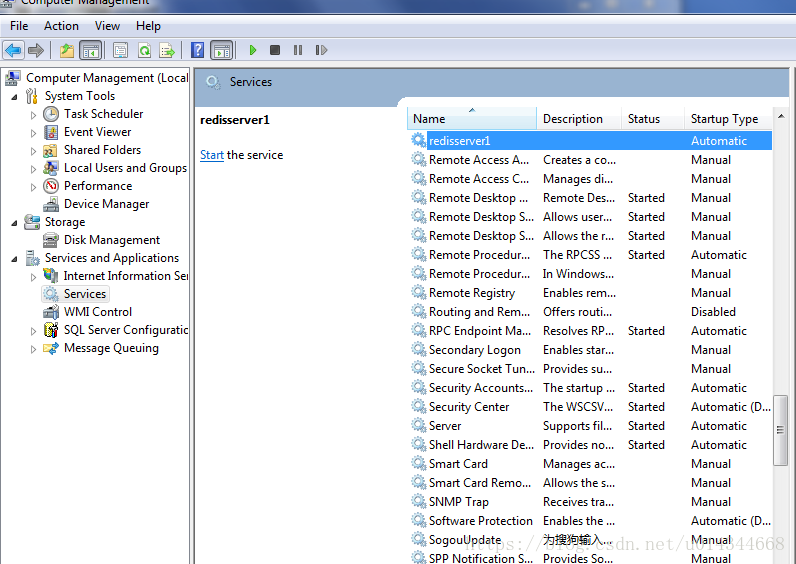Image resolution: width=796 pixels, height=564 pixels.
Task: Select WMI Control in the tree
Action: coord(97,312)
